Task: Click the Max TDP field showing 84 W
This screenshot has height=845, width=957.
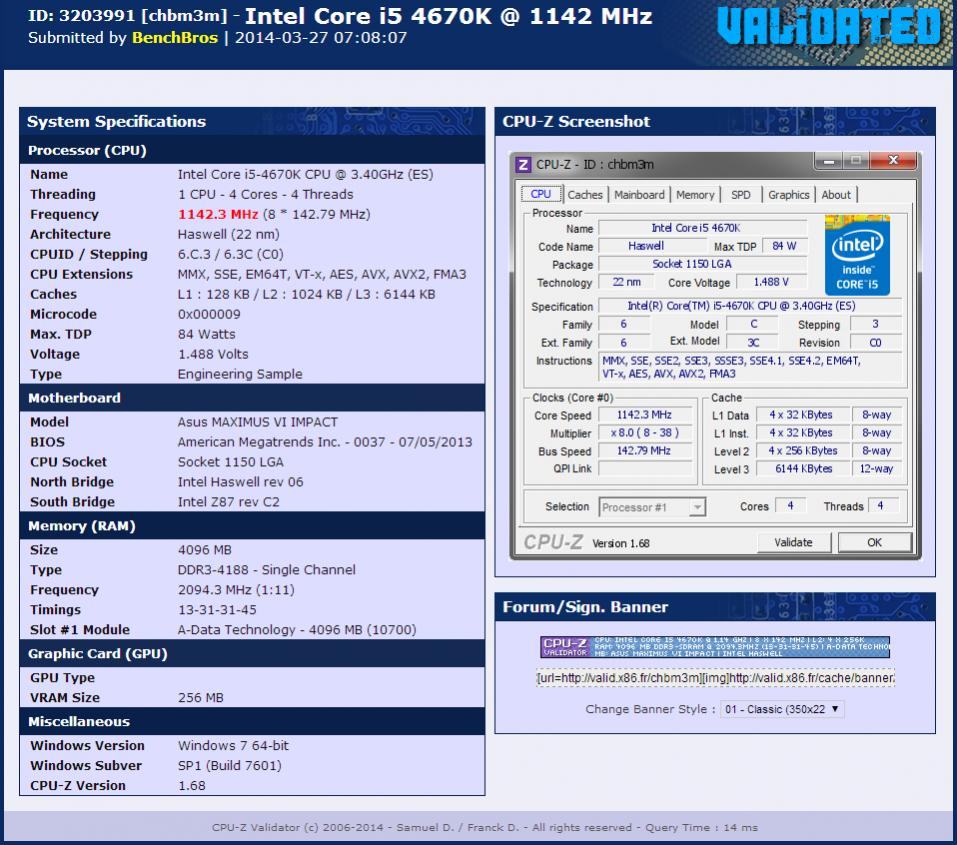Action: 784,246
